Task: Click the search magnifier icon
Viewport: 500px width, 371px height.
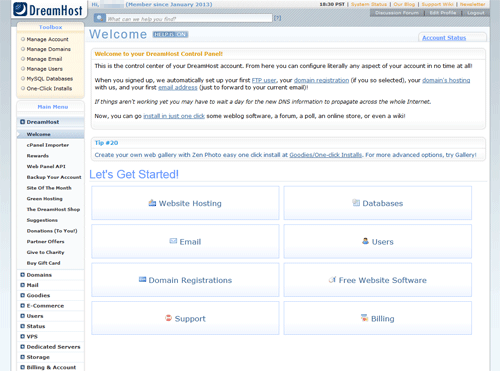Action: (99, 18)
